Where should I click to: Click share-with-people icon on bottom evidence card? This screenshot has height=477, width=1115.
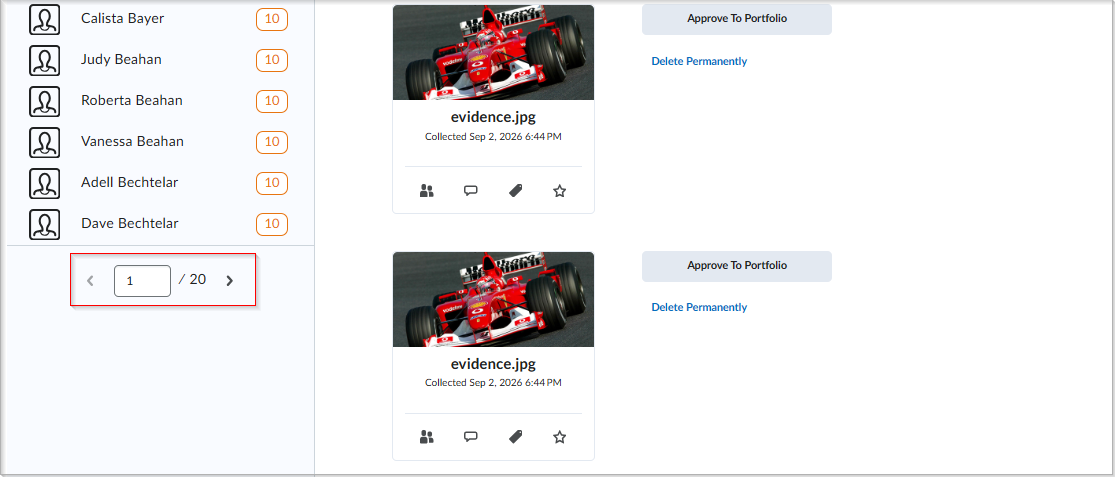(427, 436)
